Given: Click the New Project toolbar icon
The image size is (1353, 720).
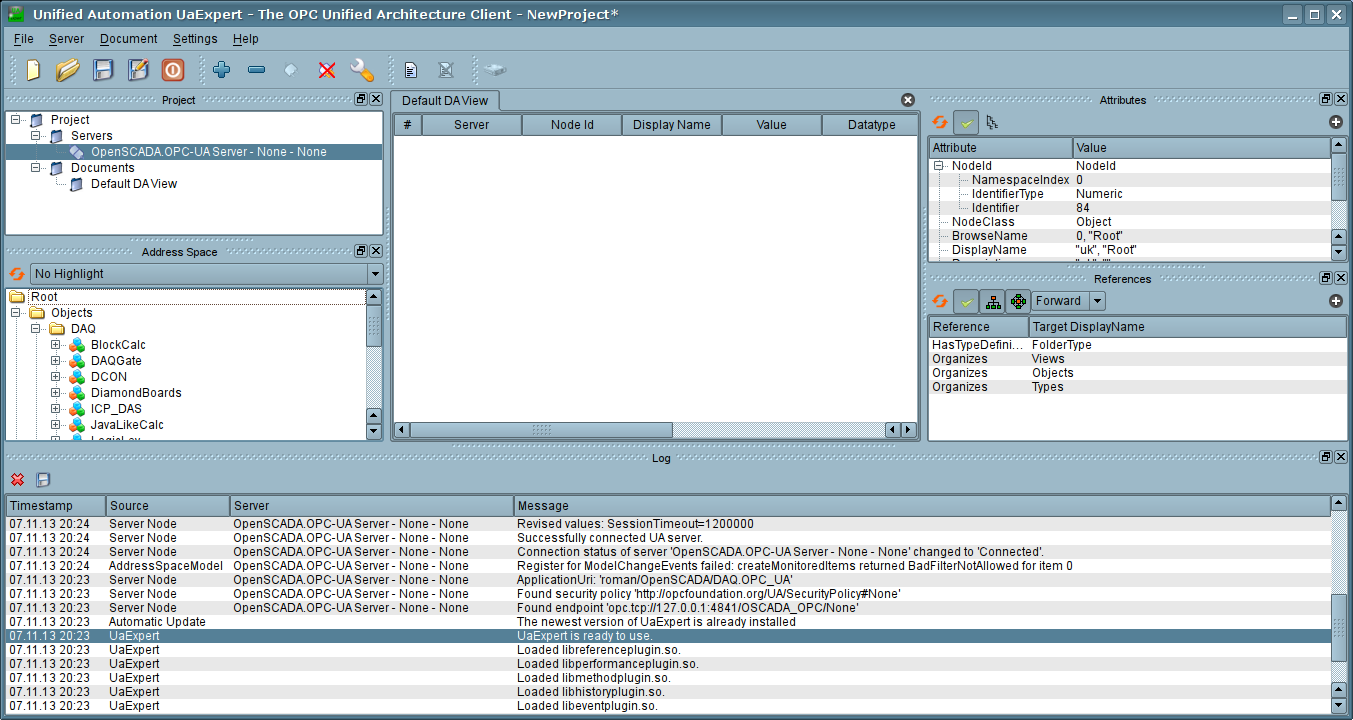Looking at the screenshot, I should [33, 70].
